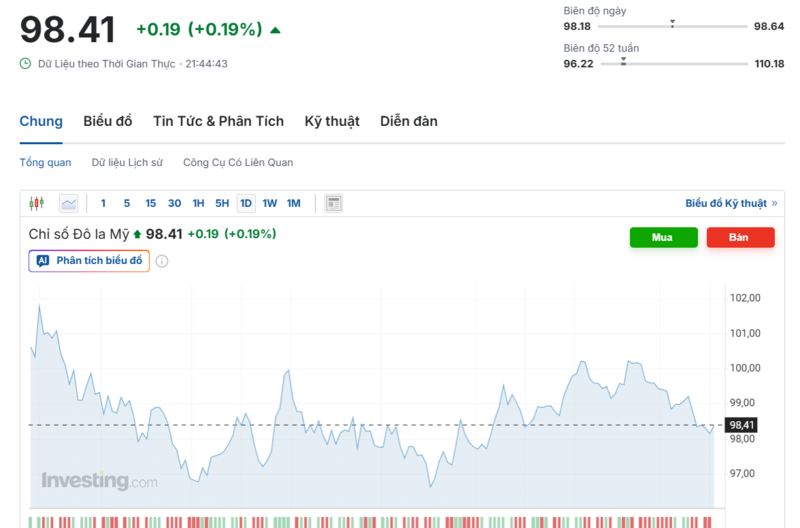Open the Biểu đồ tab

pyautogui.click(x=108, y=121)
